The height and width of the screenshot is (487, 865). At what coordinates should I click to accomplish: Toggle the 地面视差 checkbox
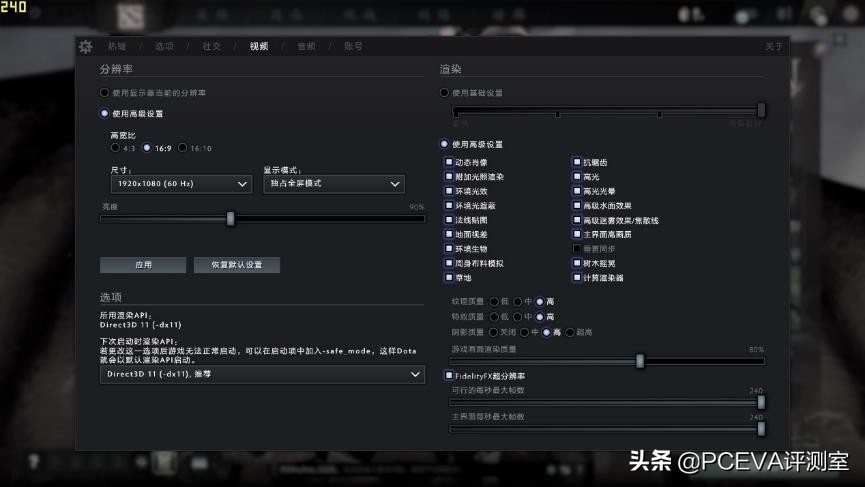(449, 234)
